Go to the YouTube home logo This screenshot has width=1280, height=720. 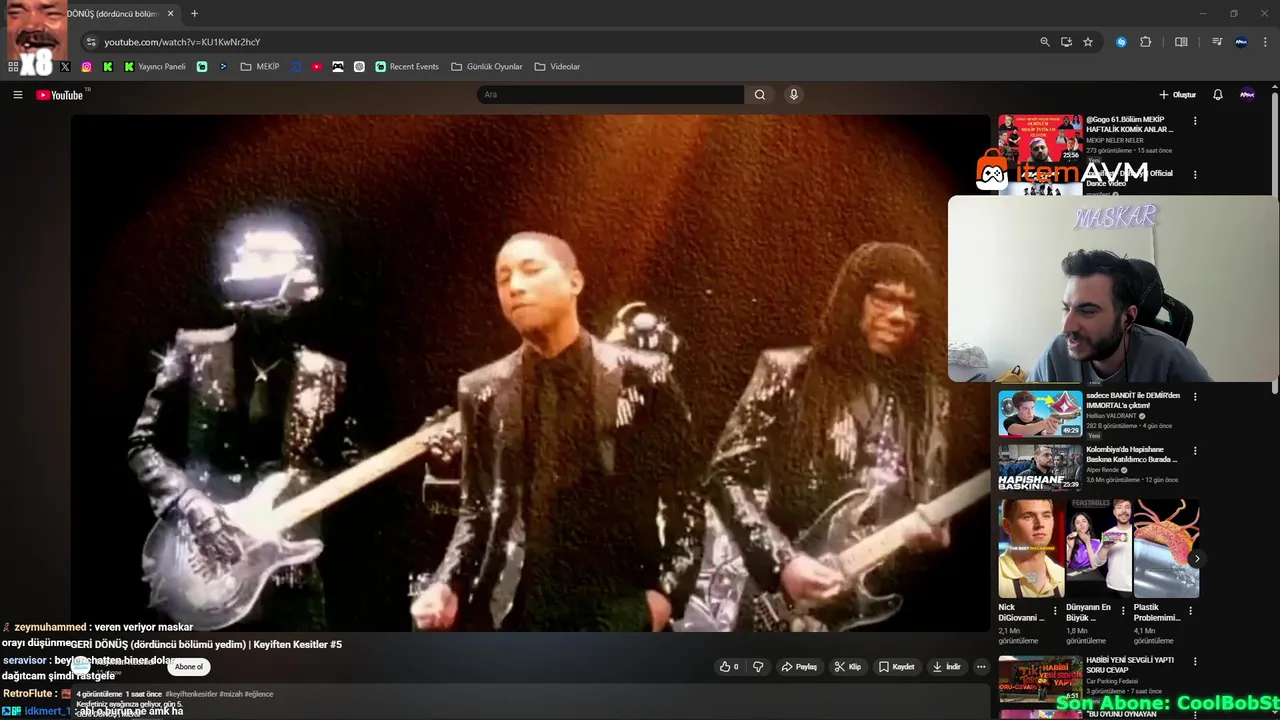click(x=60, y=95)
